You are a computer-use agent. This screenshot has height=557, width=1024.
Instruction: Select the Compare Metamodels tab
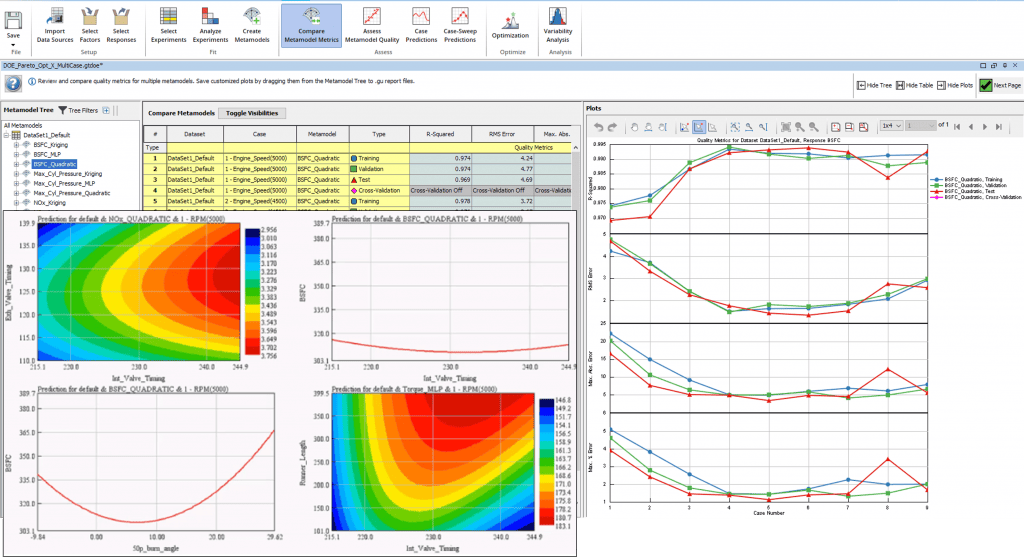coord(181,113)
